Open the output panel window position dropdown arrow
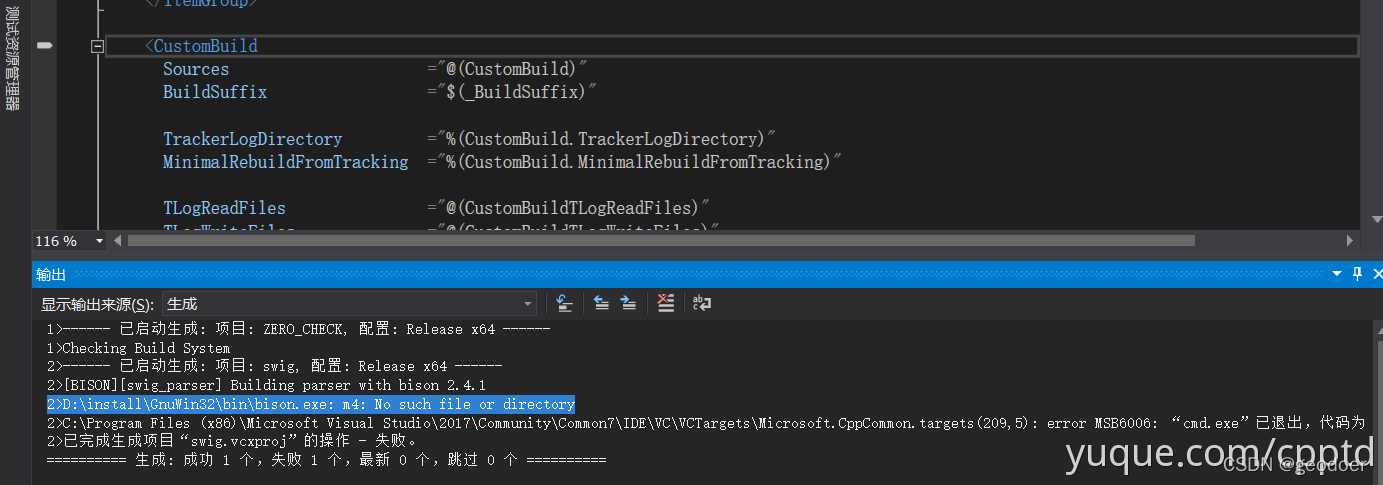 click(x=1338, y=274)
